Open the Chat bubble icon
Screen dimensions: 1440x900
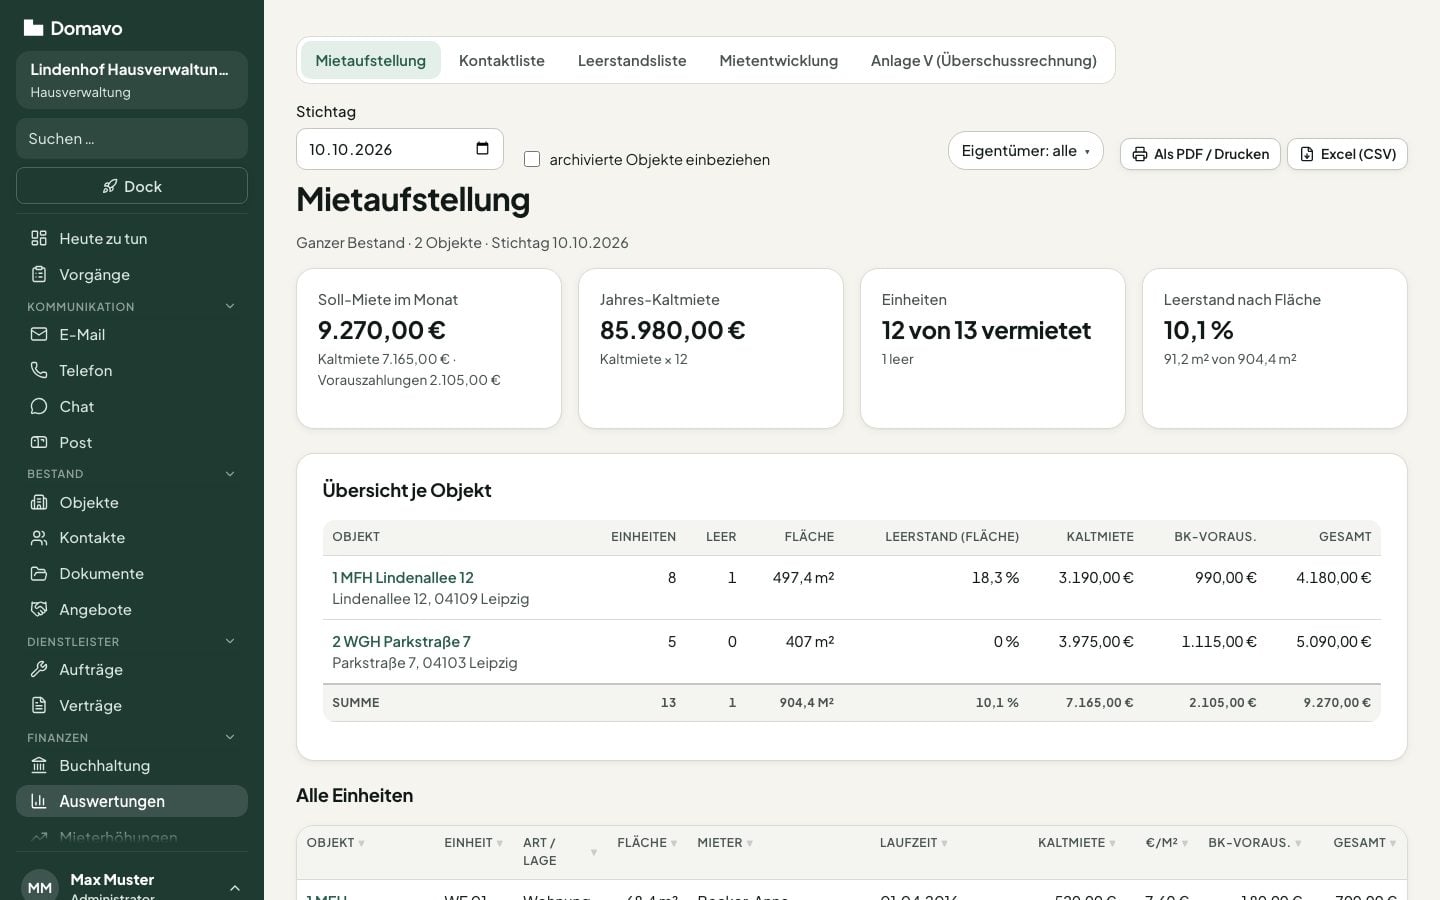click(39, 406)
